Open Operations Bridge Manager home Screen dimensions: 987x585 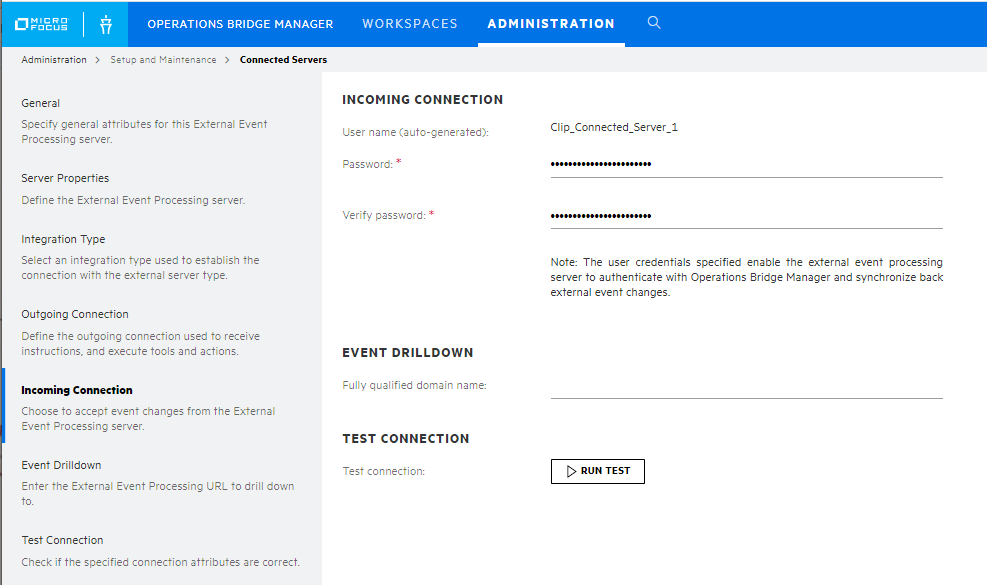tap(240, 24)
